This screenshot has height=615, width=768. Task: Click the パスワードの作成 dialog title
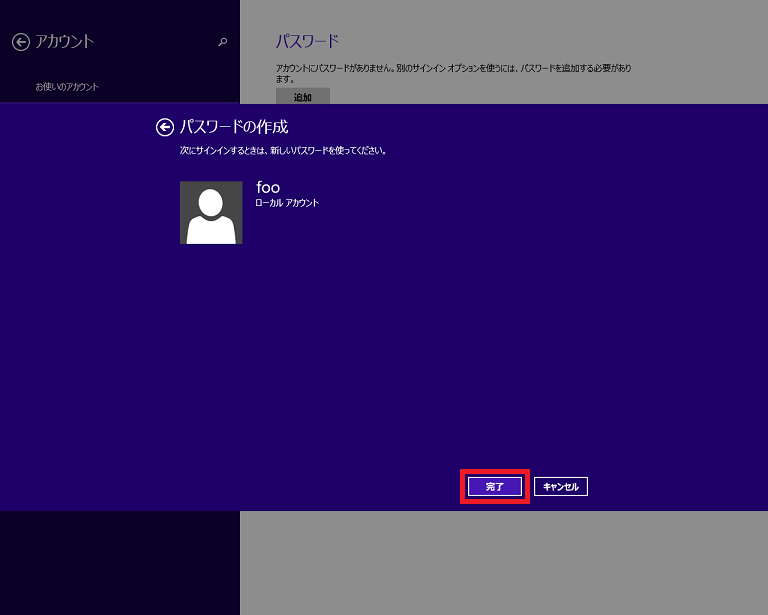pos(240,127)
